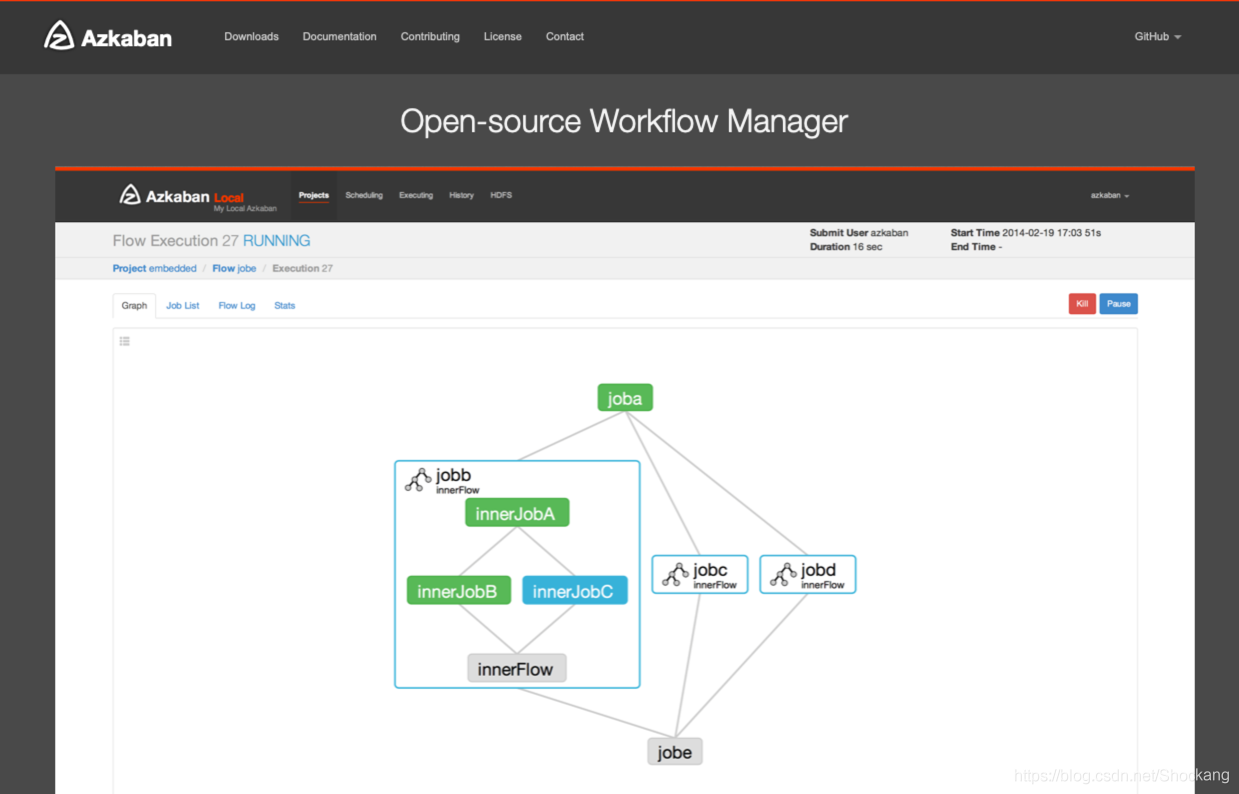The height and width of the screenshot is (794, 1239).
Task: Open the Flow jobe breadcrumb link
Action: 234,268
